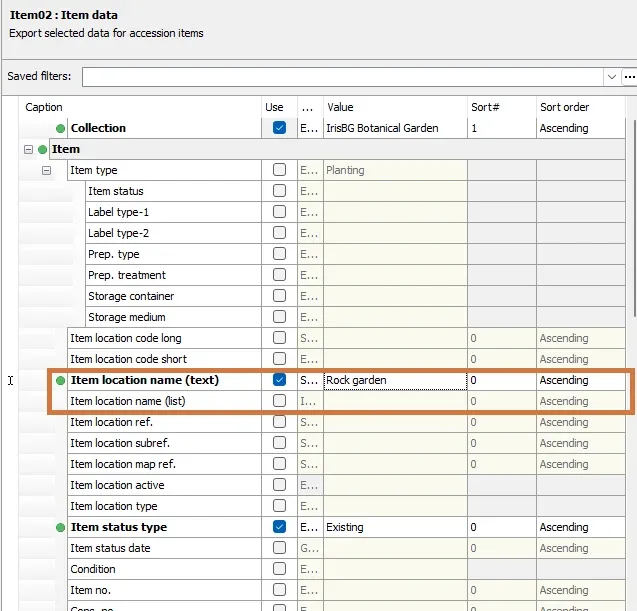Uncheck Item status type Use checkbox

point(279,527)
